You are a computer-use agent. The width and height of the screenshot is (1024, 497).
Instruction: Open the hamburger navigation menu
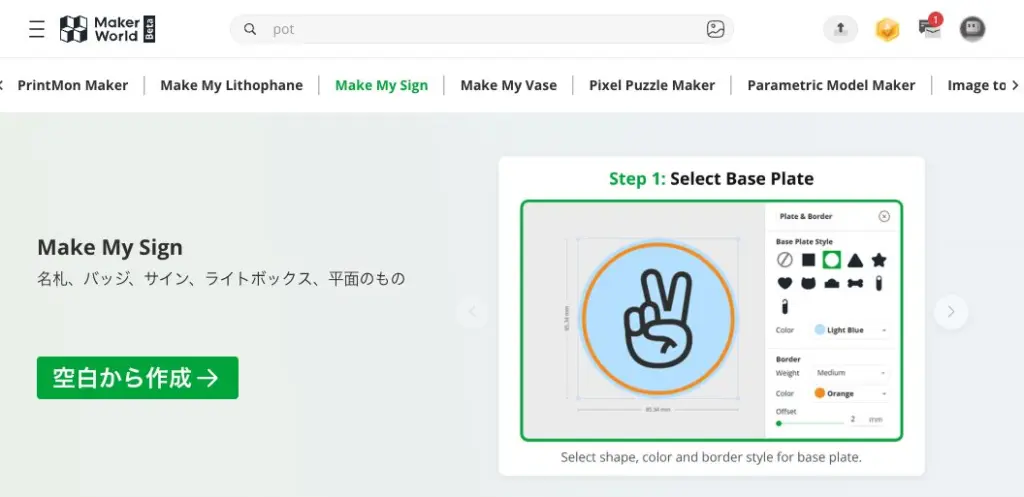37,29
